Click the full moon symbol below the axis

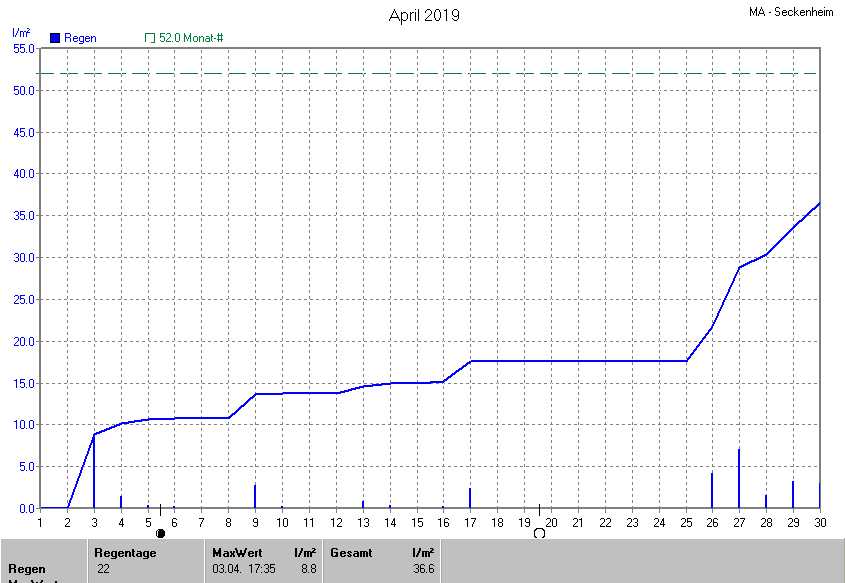[539, 534]
